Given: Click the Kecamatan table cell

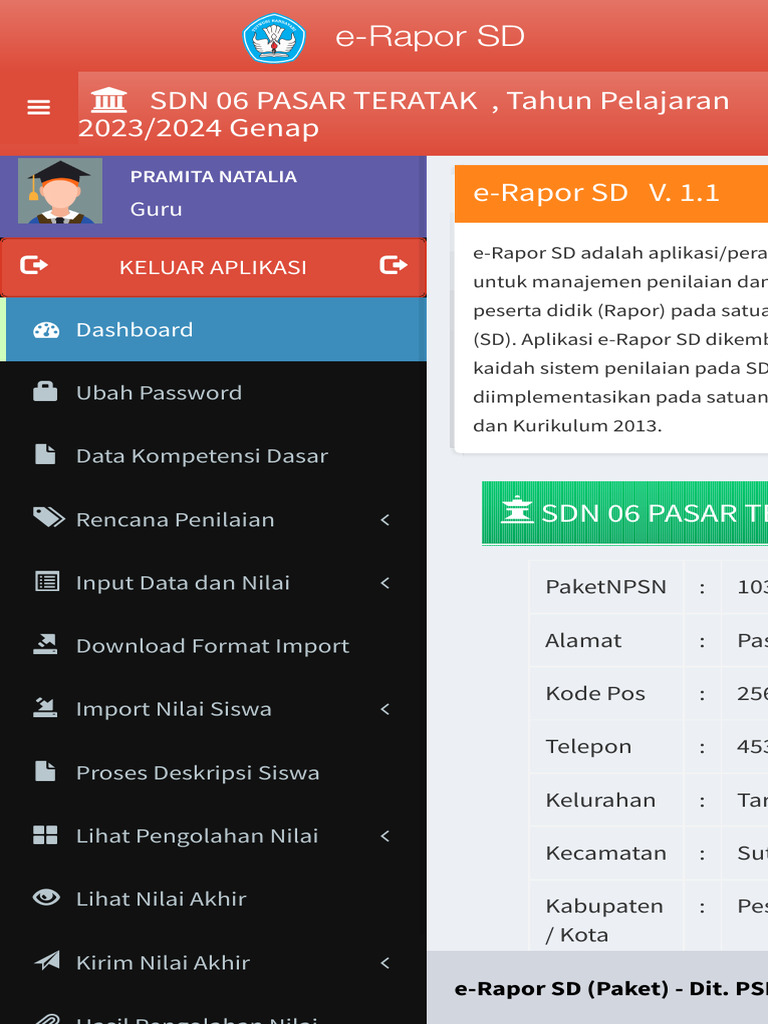Looking at the screenshot, I should click(606, 853).
